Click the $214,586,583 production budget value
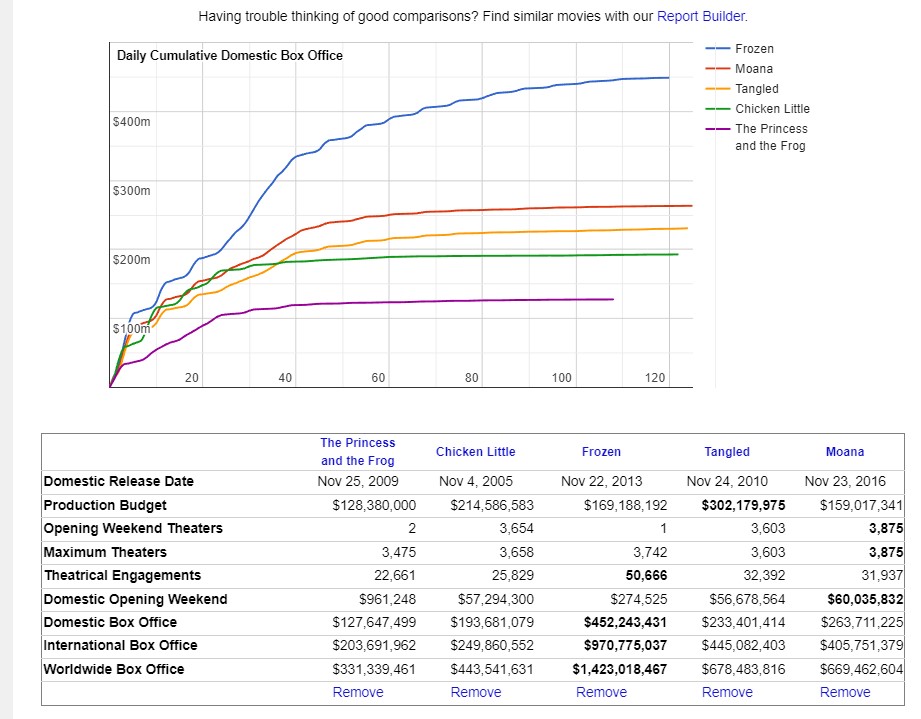The height and width of the screenshot is (719, 921). [x=492, y=505]
